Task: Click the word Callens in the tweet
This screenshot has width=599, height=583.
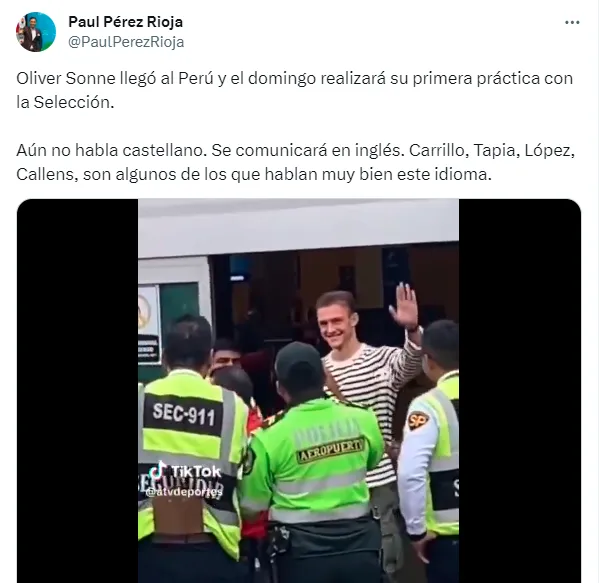Action: tap(47, 175)
